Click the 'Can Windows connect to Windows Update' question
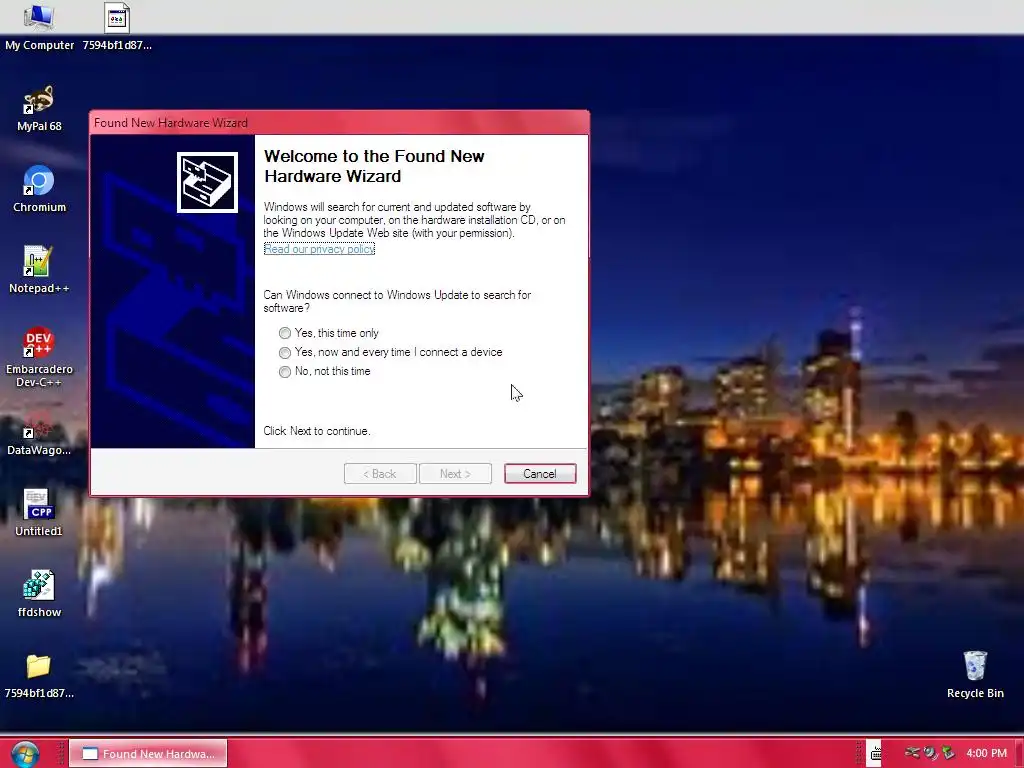The width and height of the screenshot is (1024, 768). pyautogui.click(x=397, y=301)
